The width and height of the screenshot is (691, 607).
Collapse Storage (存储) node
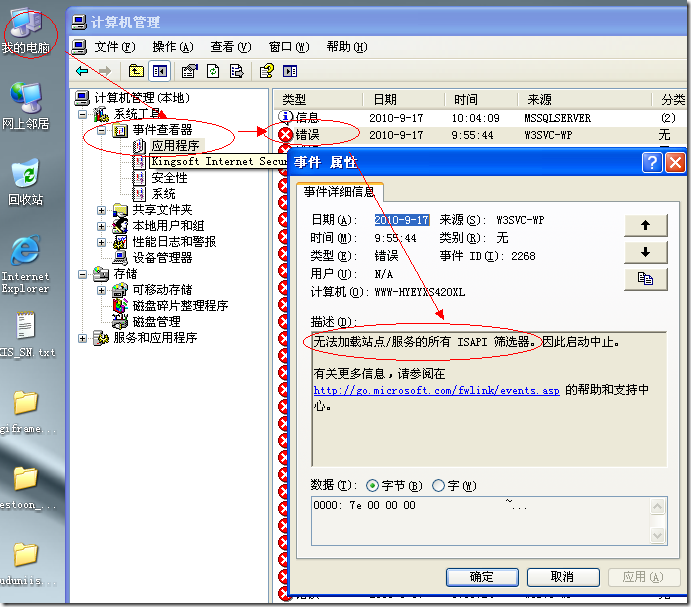coord(82,274)
